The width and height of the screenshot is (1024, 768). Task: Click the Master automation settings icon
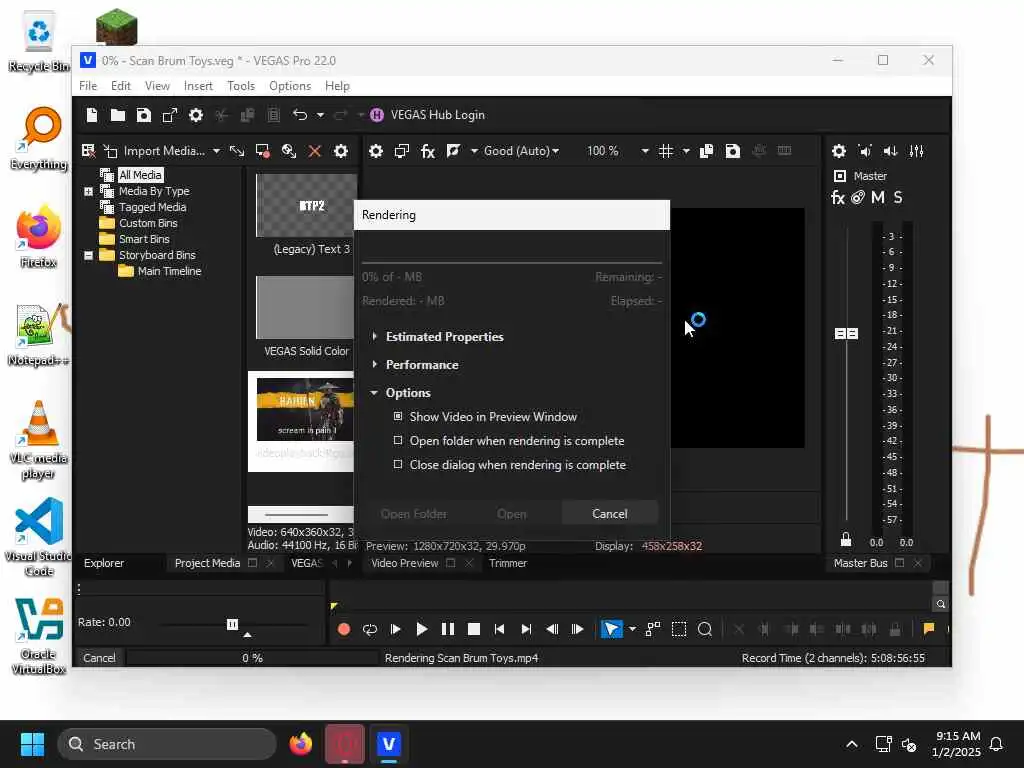(x=857, y=197)
